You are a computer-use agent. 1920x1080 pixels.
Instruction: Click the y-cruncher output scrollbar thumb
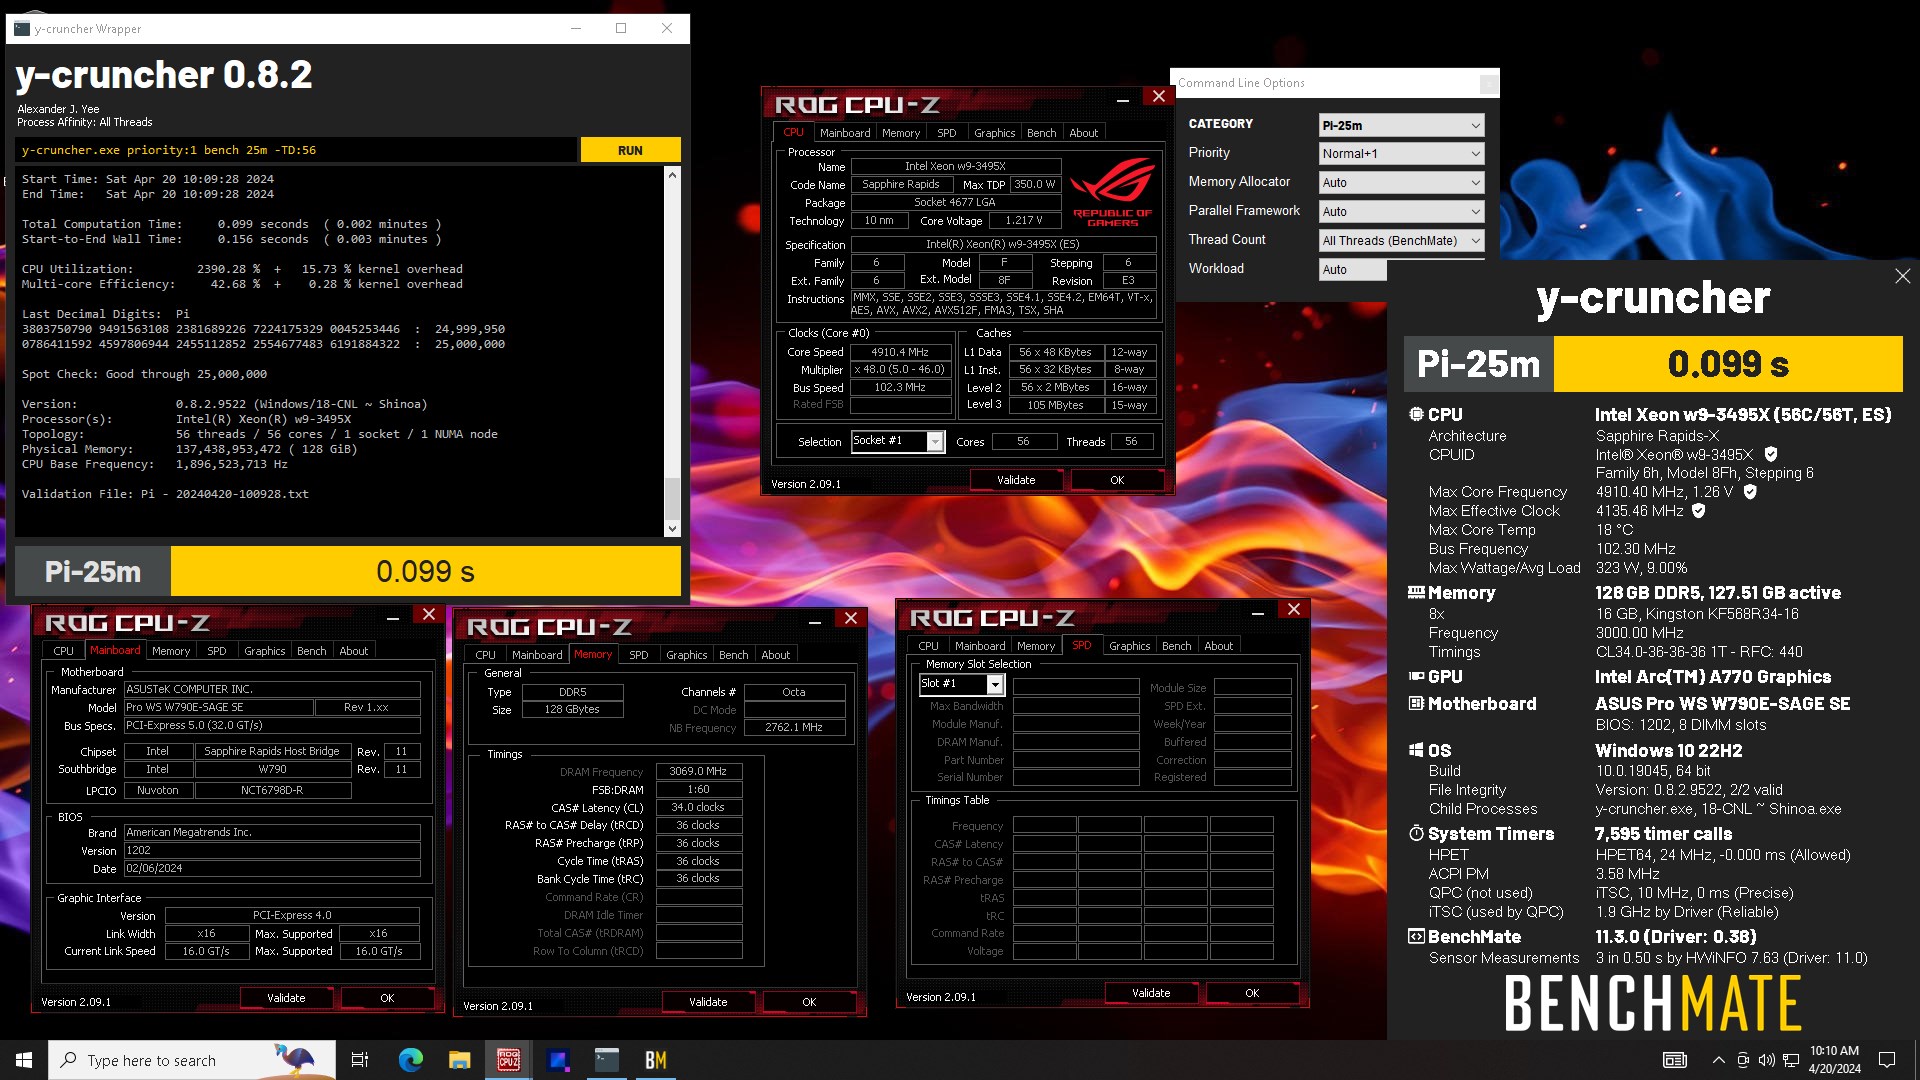[672, 498]
